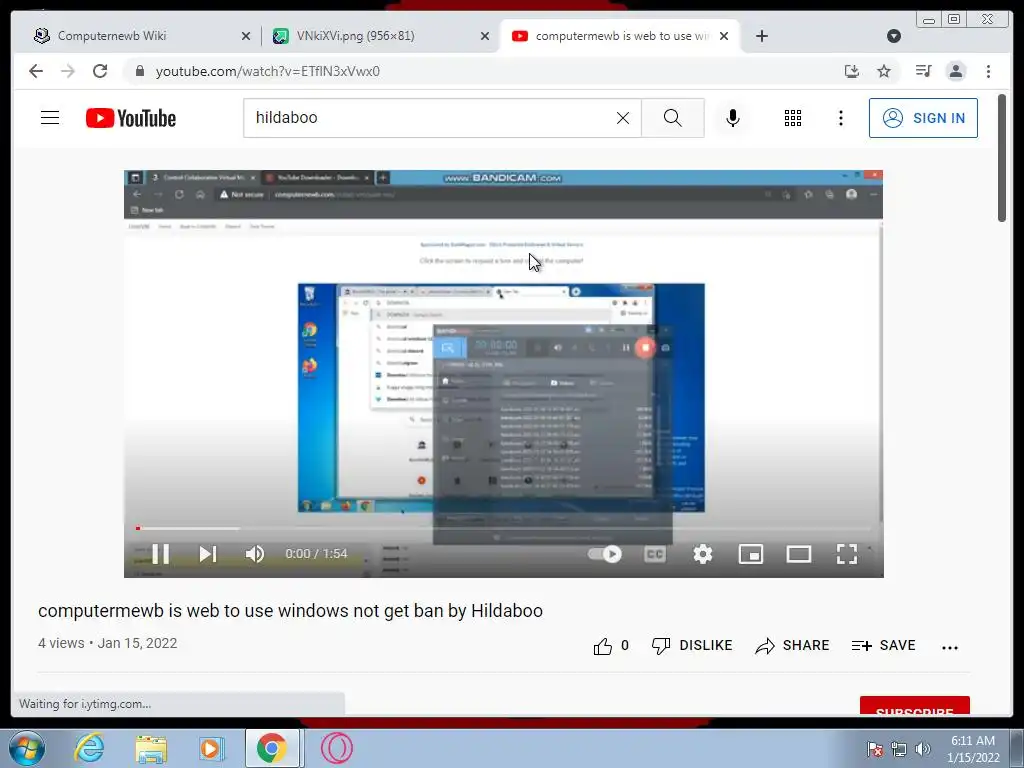
Task: Open the Action Center flag icon
Action: 875,749
